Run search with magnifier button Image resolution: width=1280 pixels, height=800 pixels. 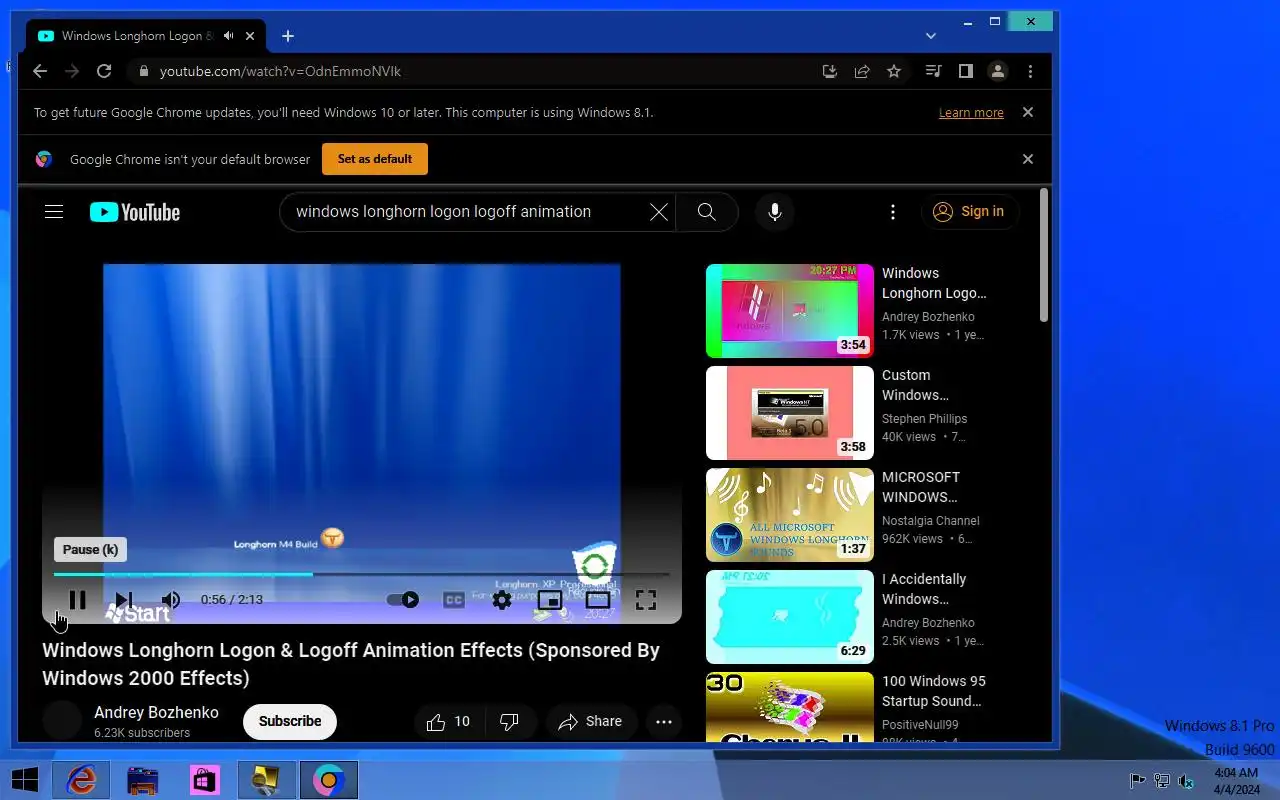pos(707,212)
